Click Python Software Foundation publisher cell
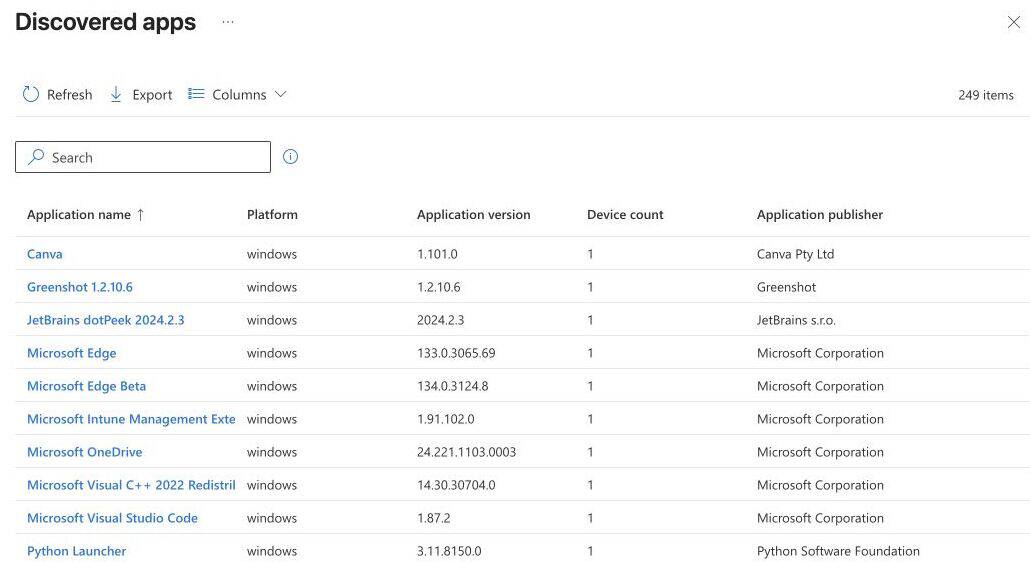1030x562 pixels. [x=838, y=551]
